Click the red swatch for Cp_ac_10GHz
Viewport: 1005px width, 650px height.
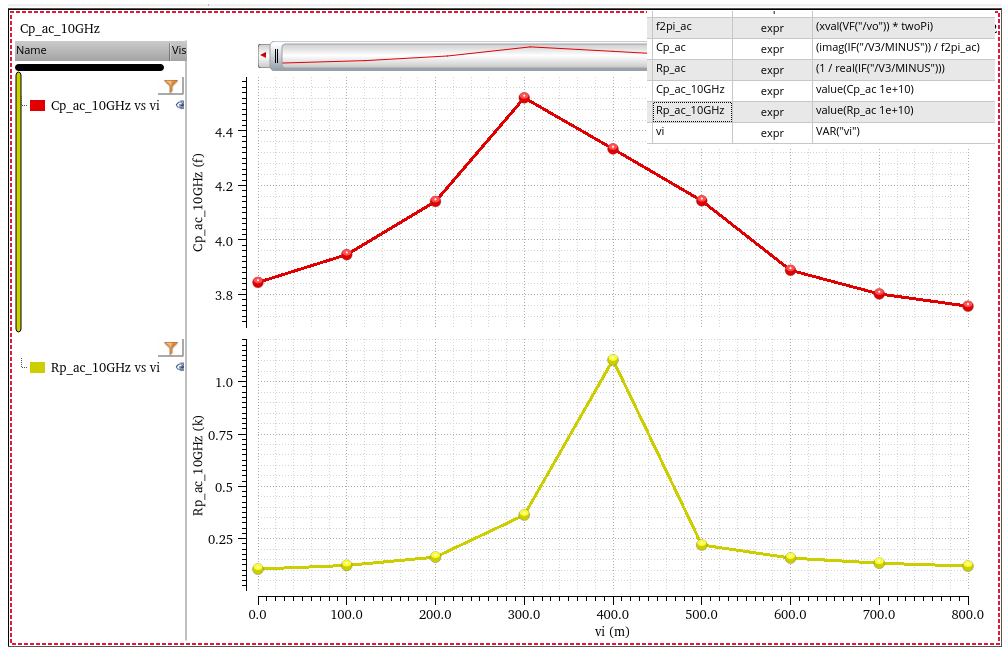coord(38,106)
